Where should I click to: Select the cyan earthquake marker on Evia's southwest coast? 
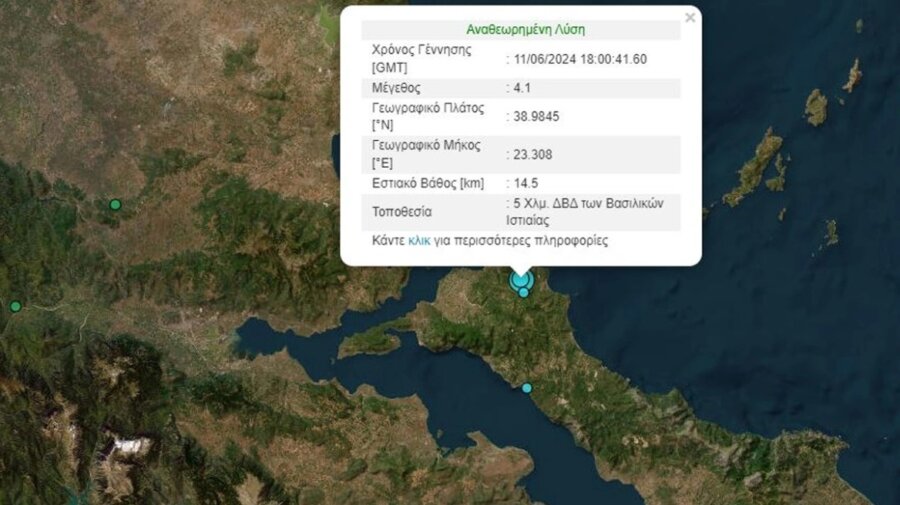[526, 389]
